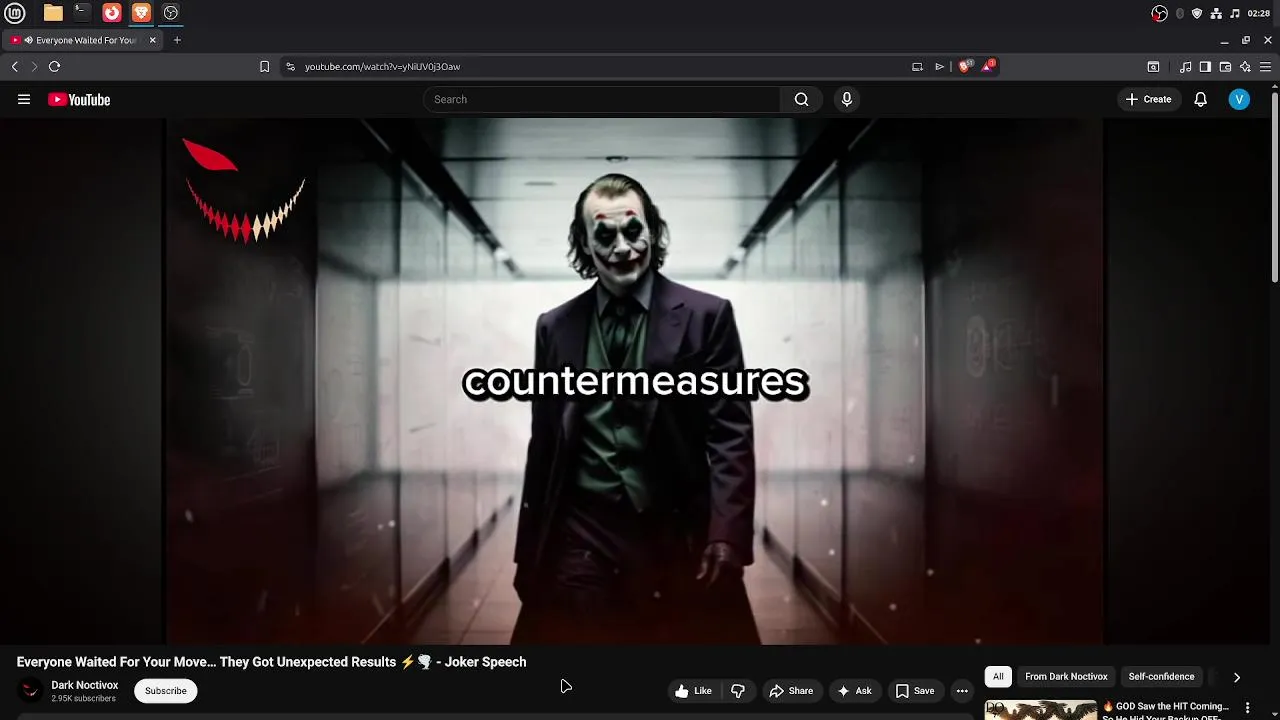This screenshot has height=720, width=1280.
Task: Click the Dark Noctivox channel avatar
Action: point(32,691)
